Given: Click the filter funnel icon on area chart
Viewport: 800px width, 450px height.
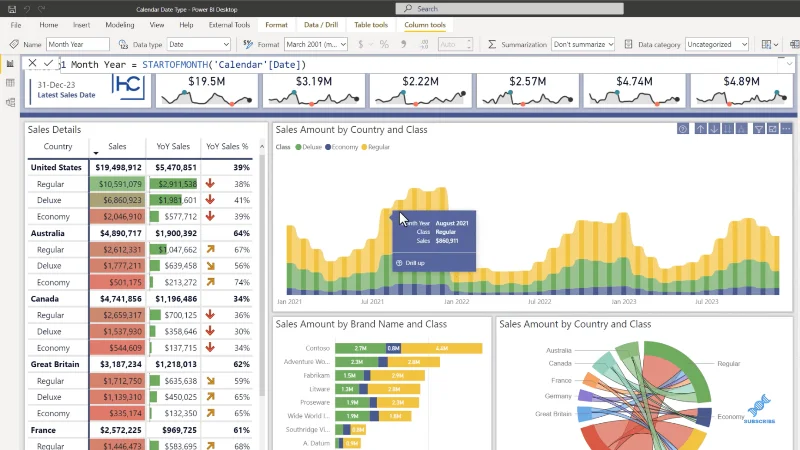Looking at the screenshot, I should [759, 129].
